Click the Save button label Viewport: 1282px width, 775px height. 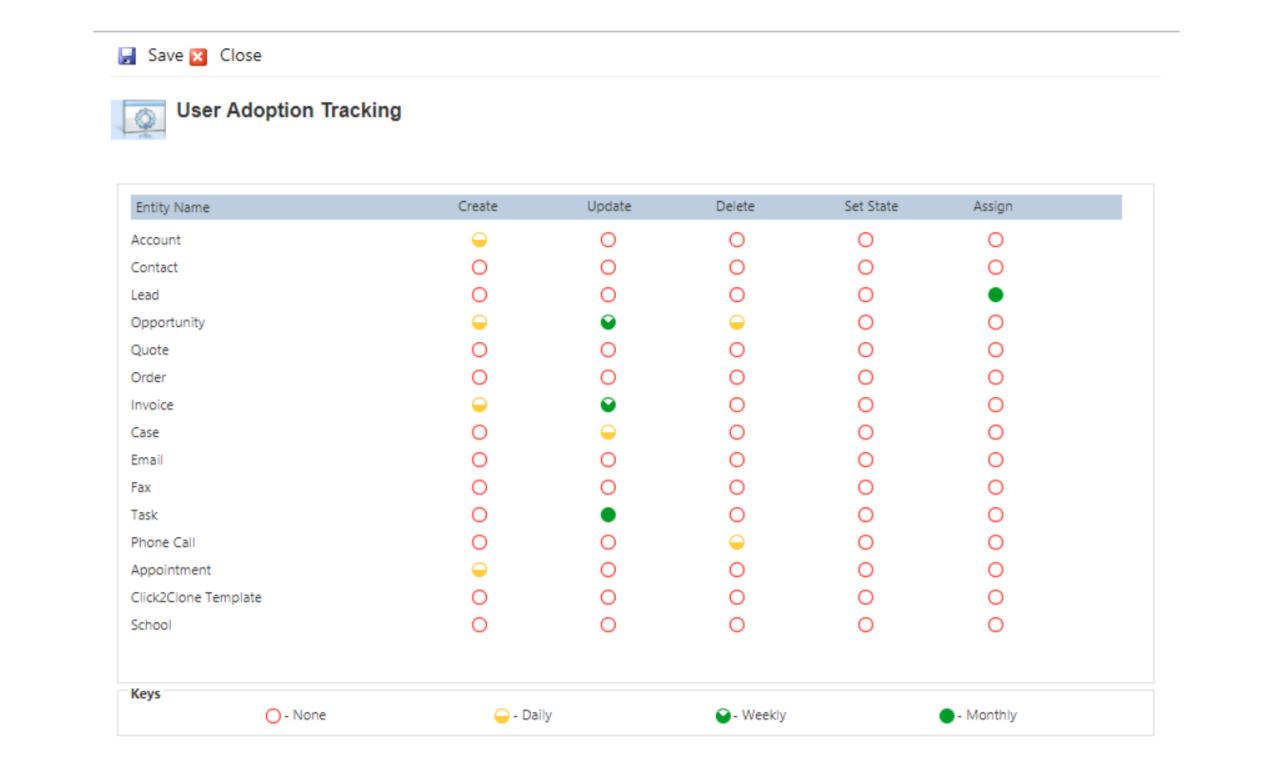(x=165, y=56)
